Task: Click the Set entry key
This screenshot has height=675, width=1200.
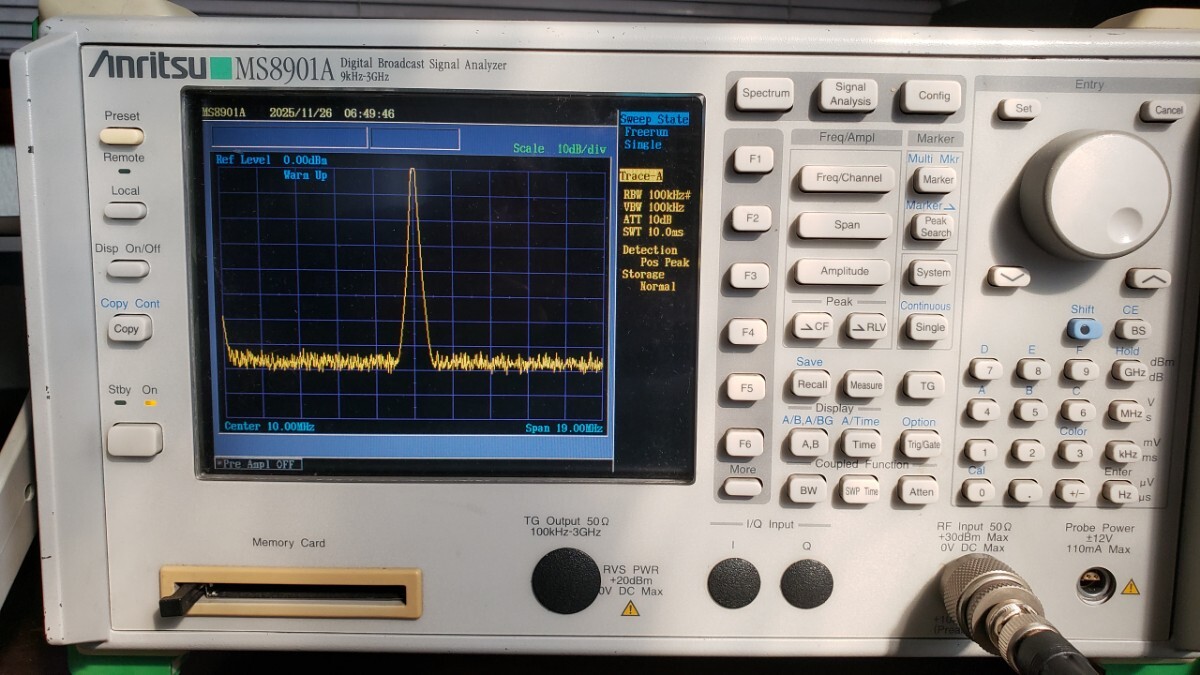Action: 1018,109
